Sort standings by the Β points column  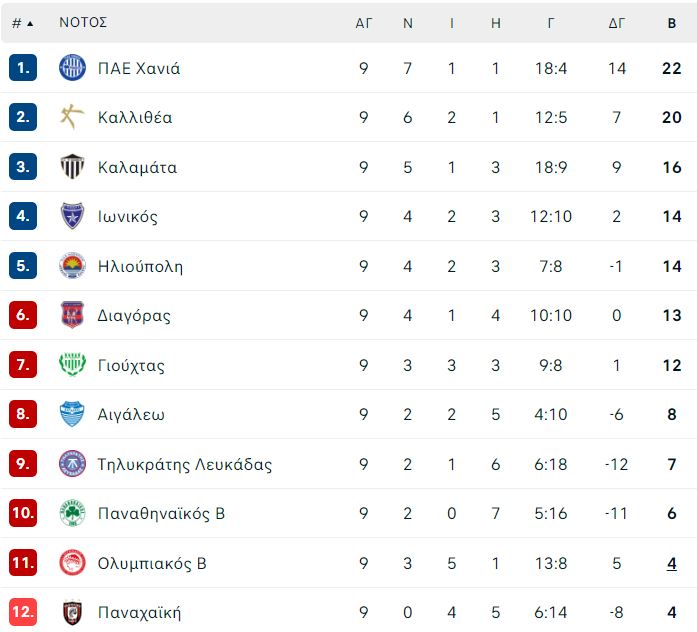click(x=672, y=23)
